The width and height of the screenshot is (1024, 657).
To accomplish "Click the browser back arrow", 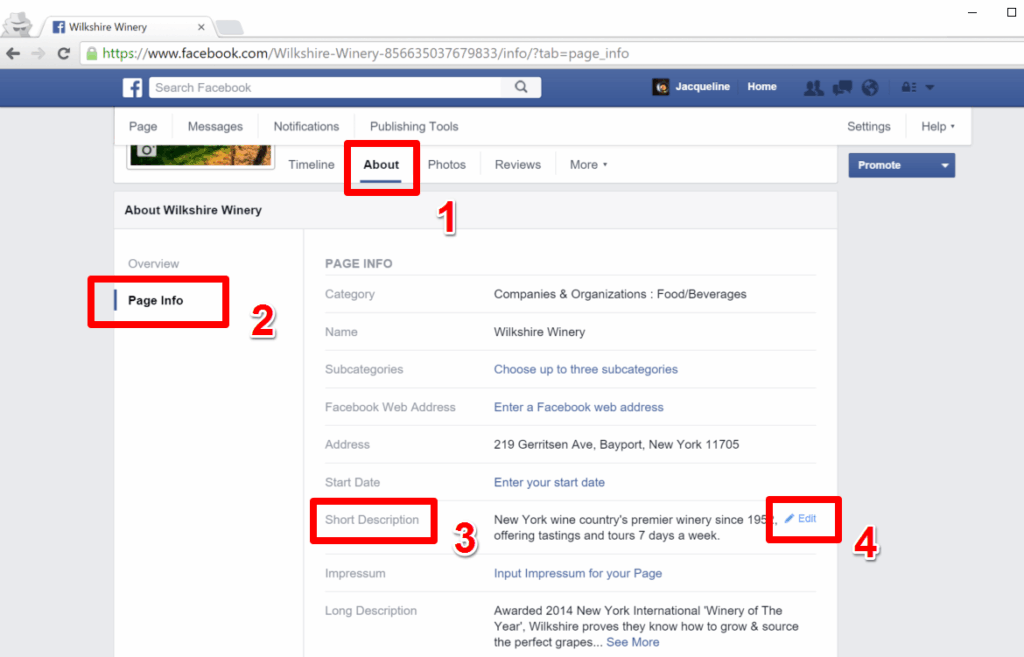I will 13,54.
